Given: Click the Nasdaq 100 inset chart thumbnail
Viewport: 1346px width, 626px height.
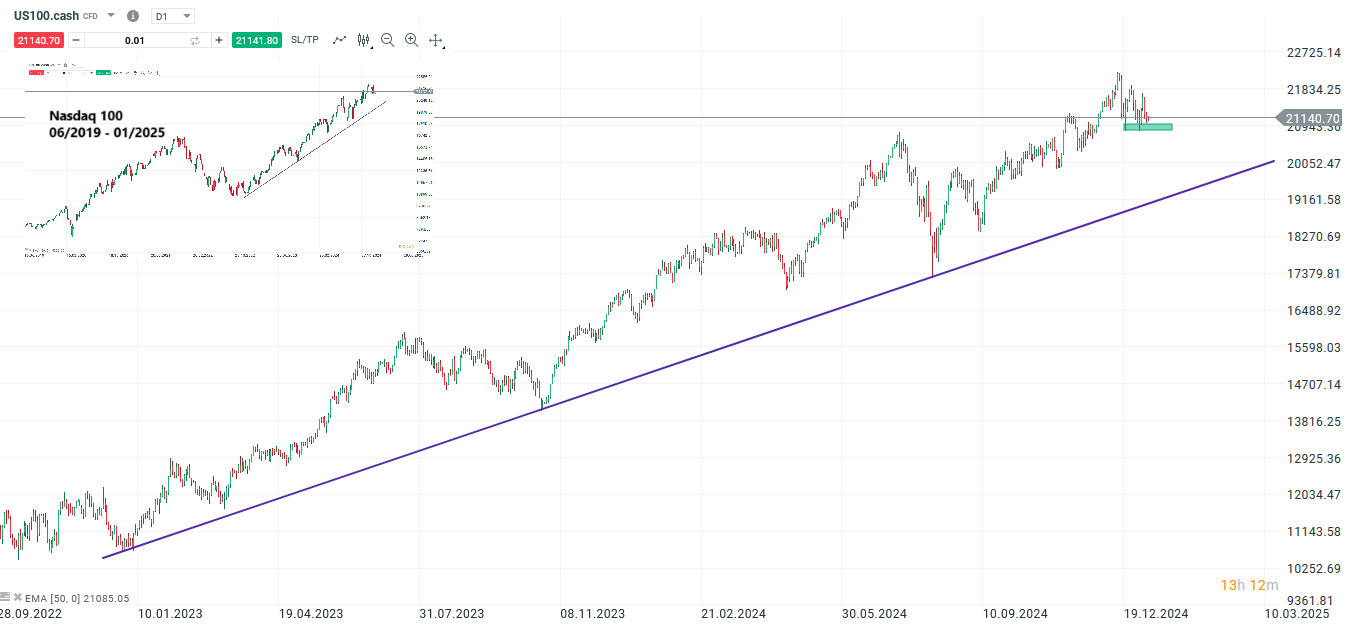Looking at the screenshot, I should [228, 160].
